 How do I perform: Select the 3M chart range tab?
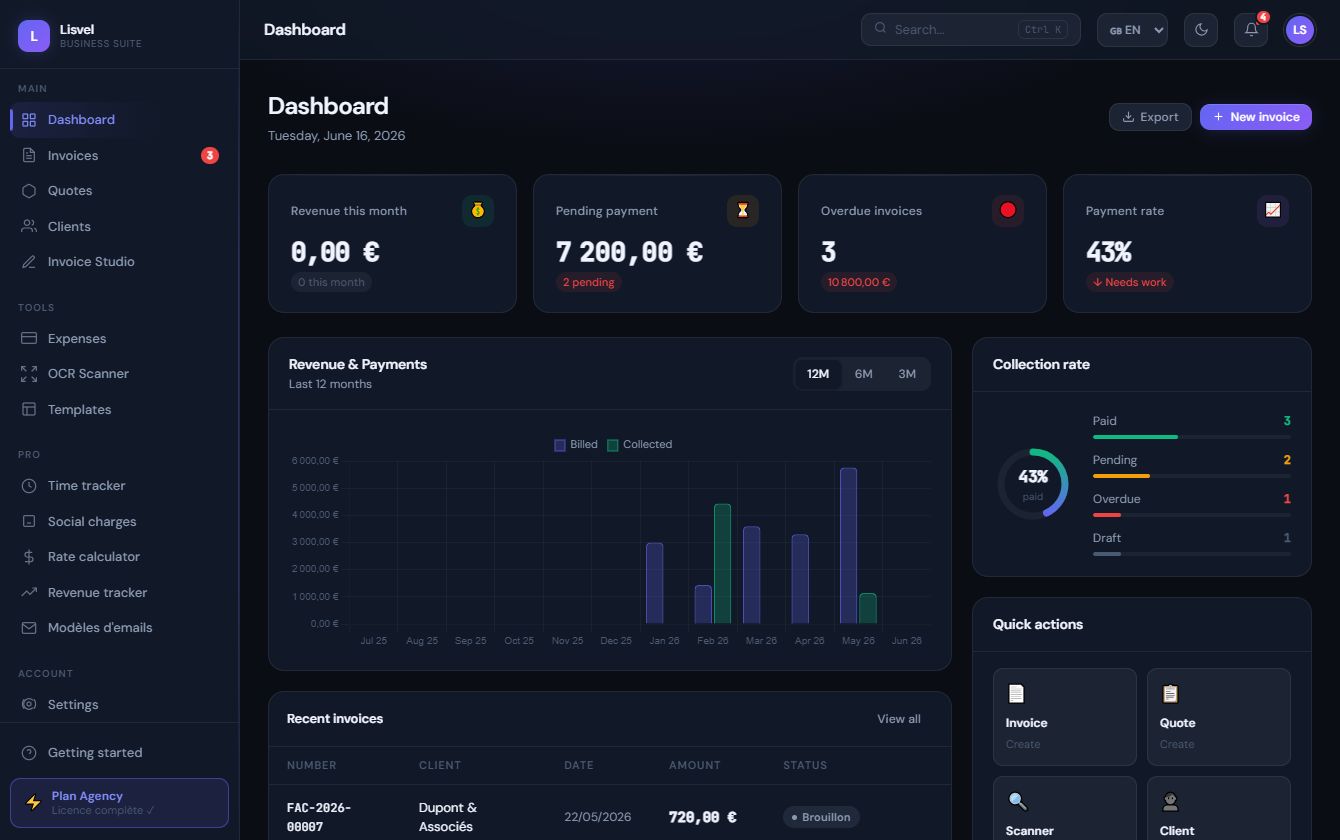coord(907,374)
